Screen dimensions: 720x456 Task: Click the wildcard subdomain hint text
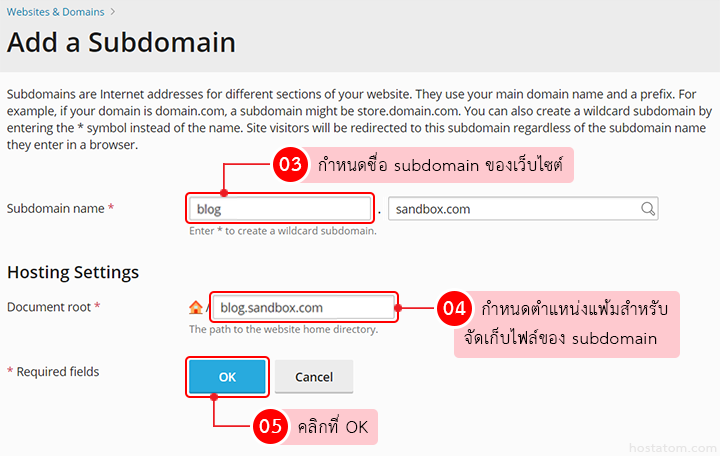(283, 231)
